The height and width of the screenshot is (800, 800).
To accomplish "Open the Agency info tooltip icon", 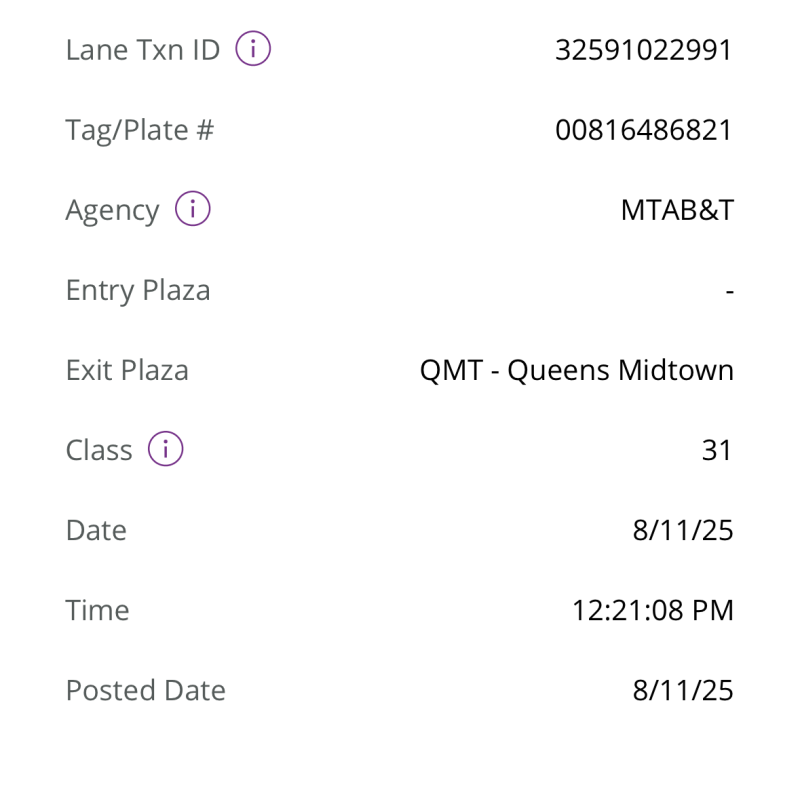I will coord(193,209).
